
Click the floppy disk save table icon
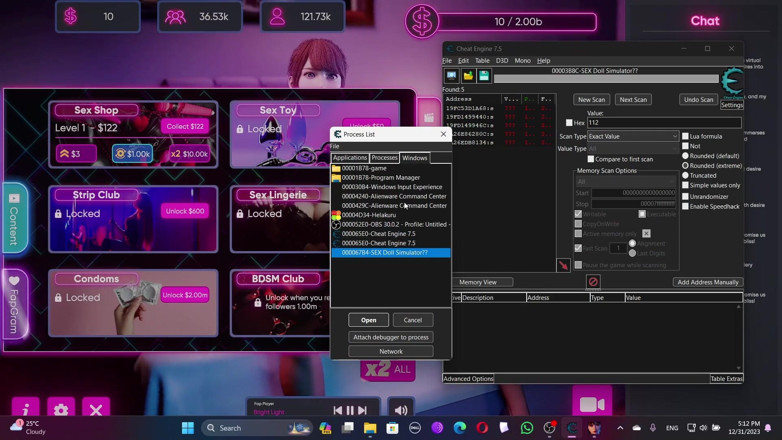coord(484,76)
